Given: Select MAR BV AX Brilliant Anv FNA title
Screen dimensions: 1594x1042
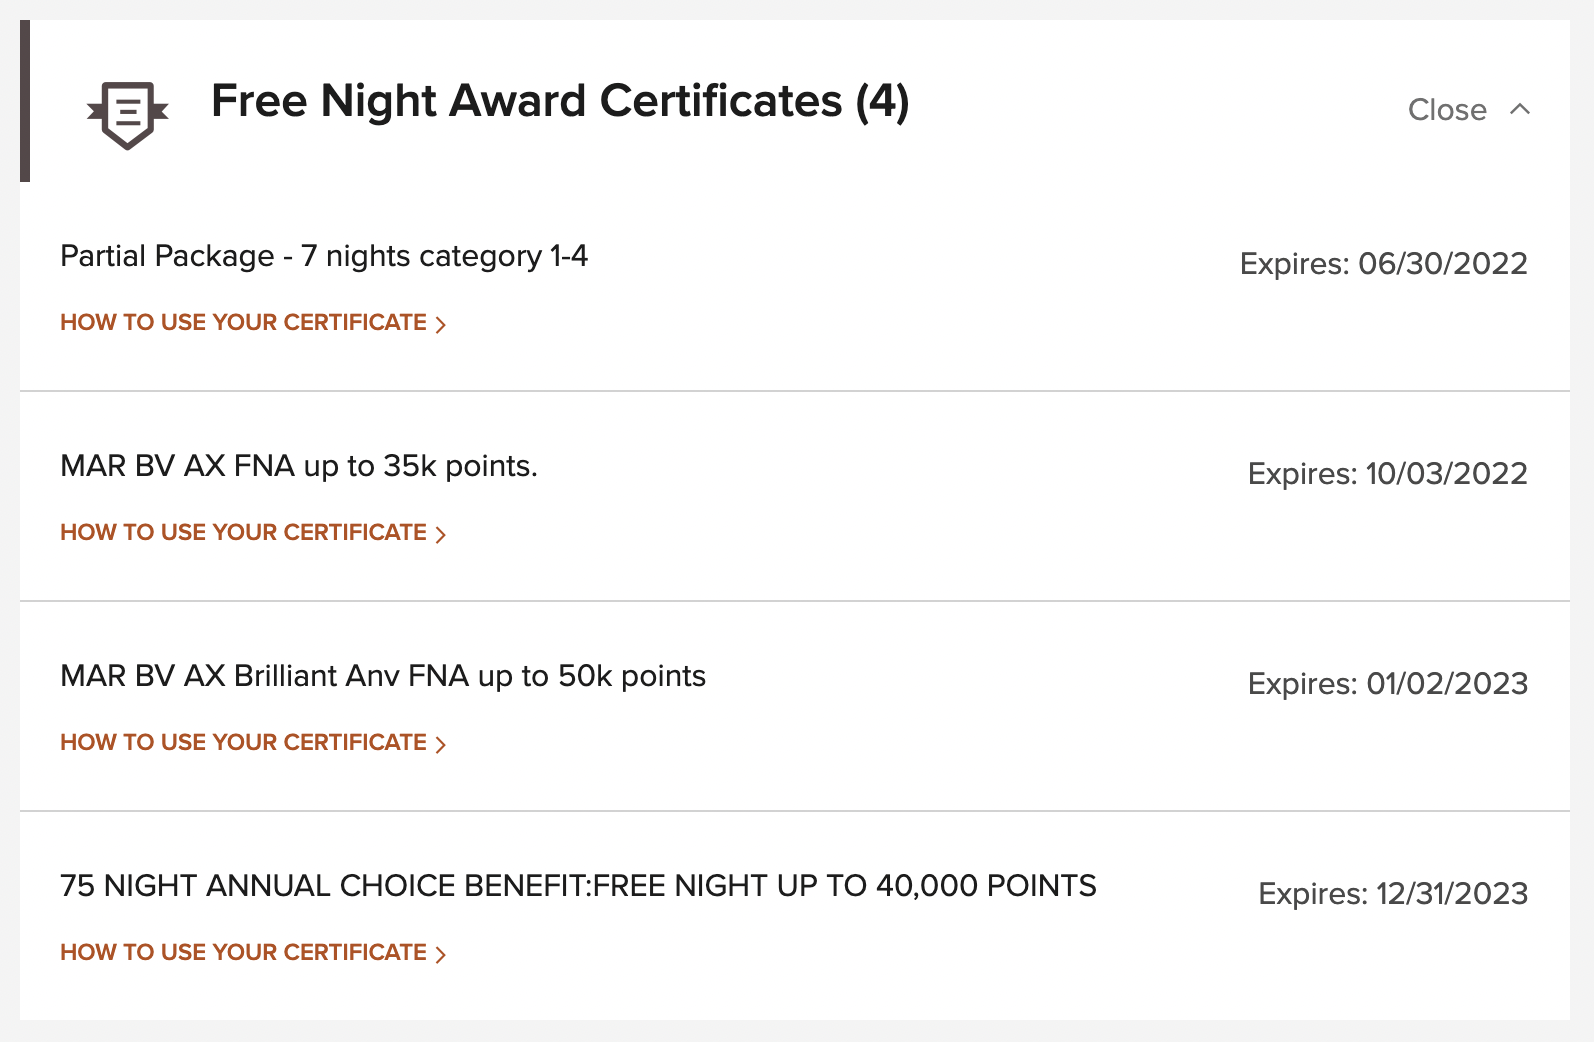Looking at the screenshot, I should coord(383,677).
